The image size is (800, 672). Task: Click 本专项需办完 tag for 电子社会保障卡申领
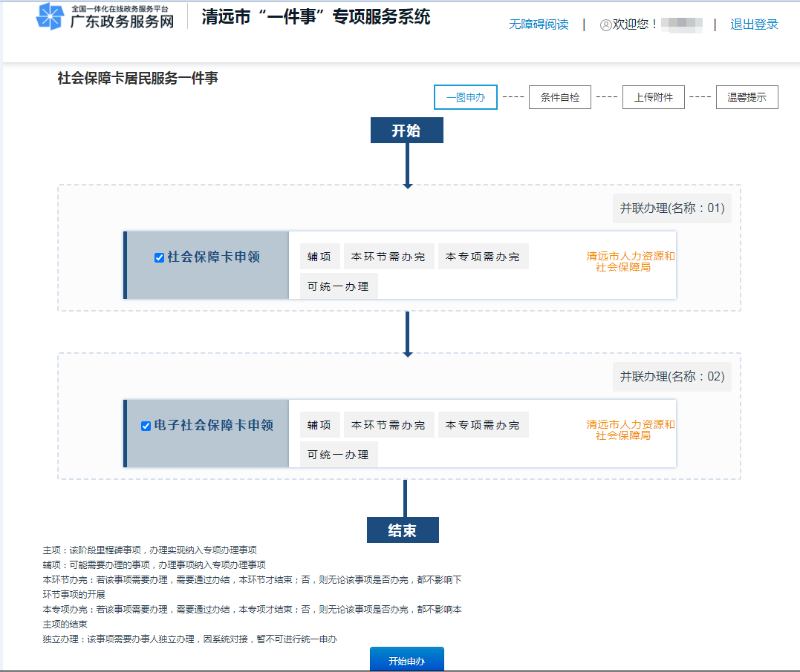483,425
